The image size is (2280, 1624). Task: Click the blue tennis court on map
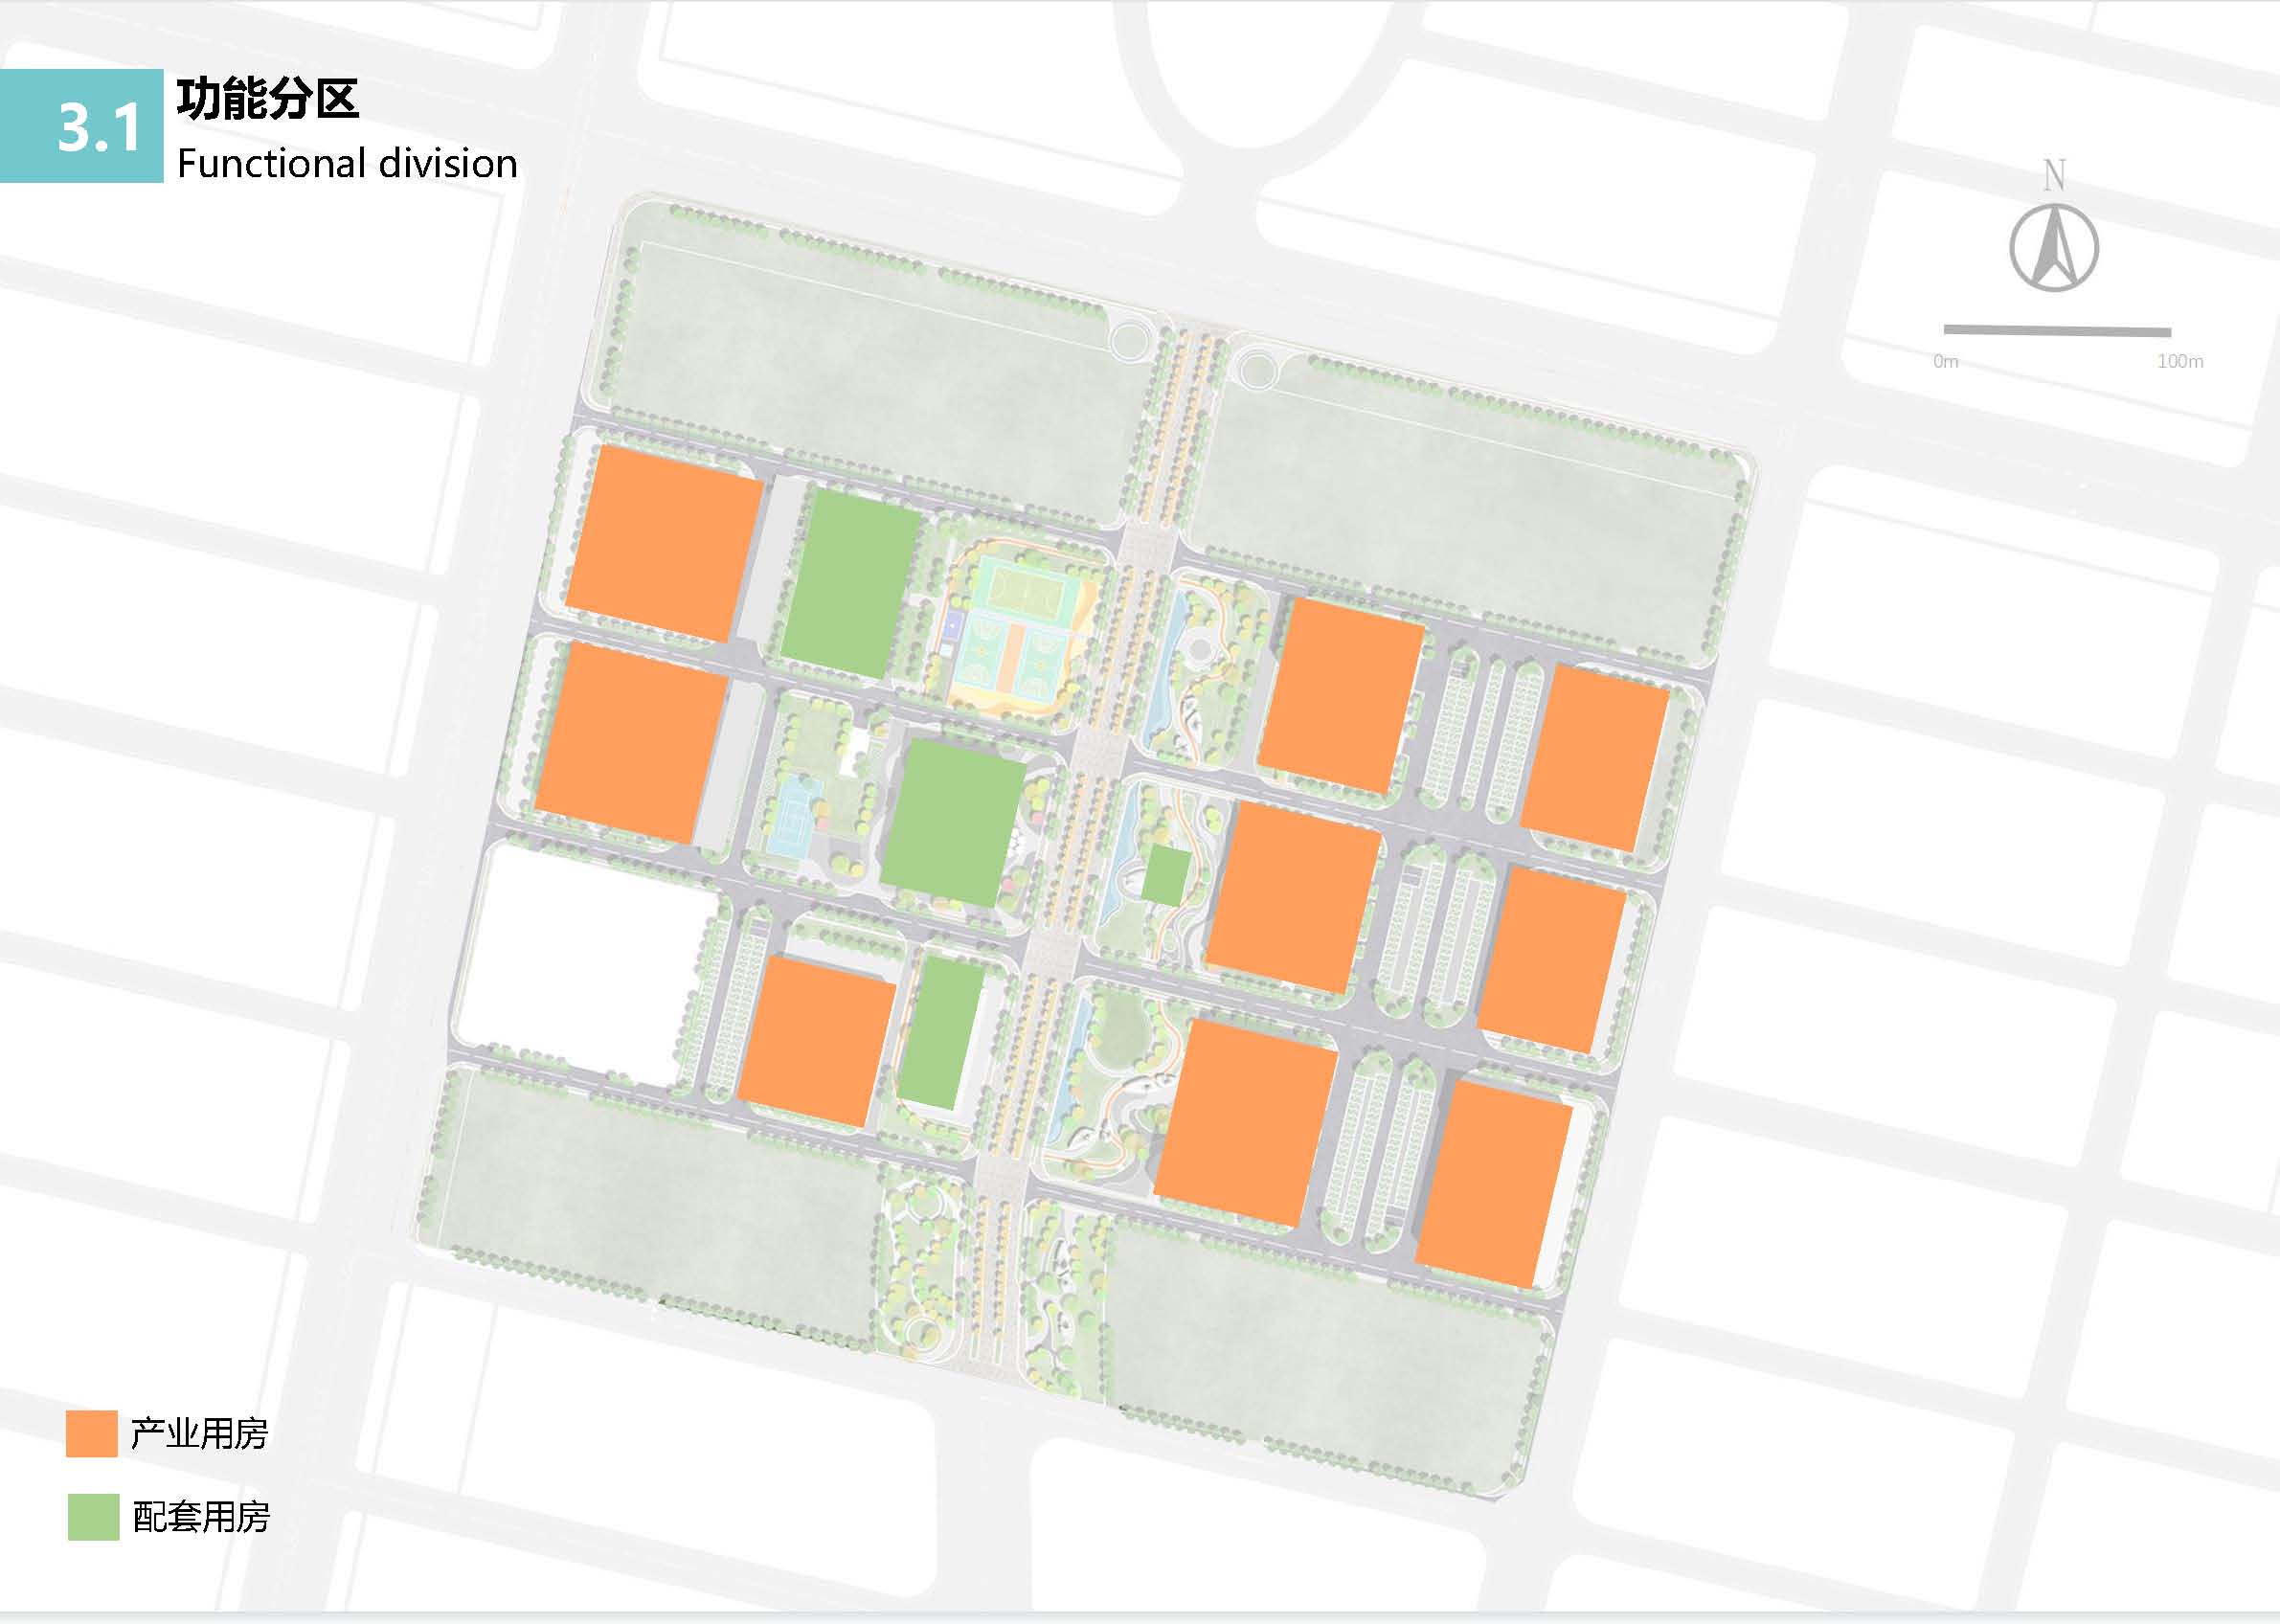click(793, 817)
